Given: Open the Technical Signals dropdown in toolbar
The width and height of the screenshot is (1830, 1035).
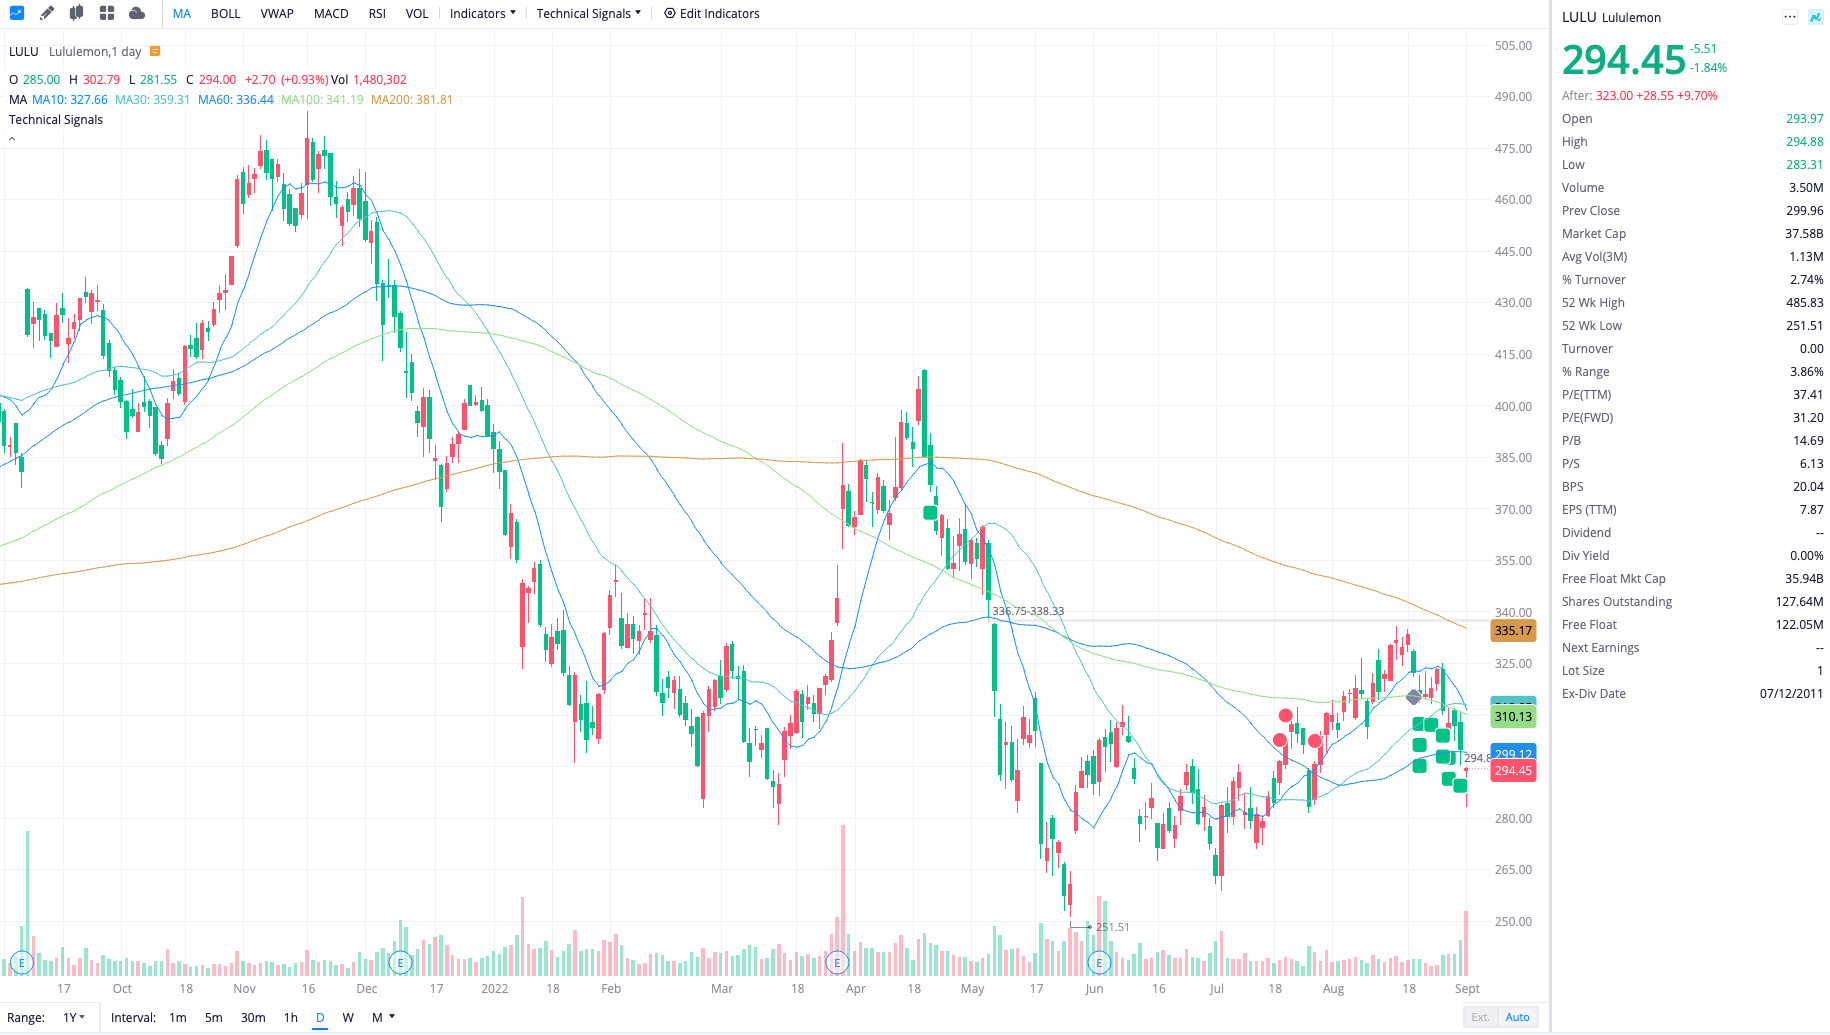Looking at the screenshot, I should [589, 13].
